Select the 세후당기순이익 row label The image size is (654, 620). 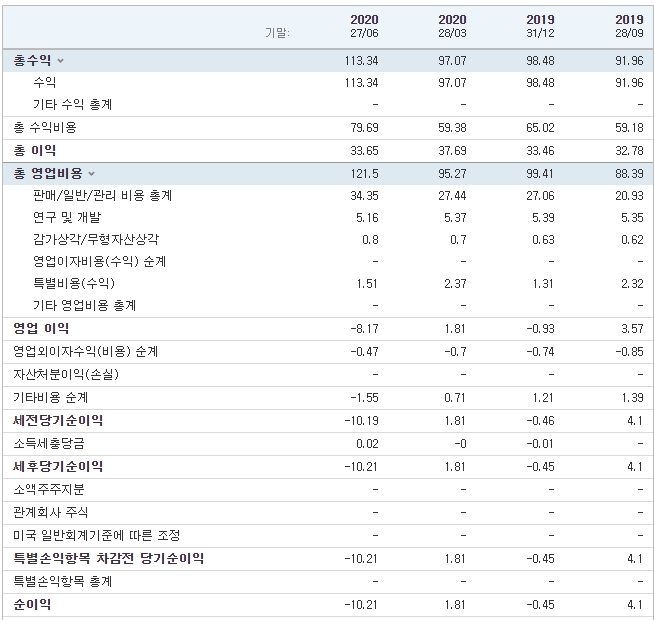(58, 466)
